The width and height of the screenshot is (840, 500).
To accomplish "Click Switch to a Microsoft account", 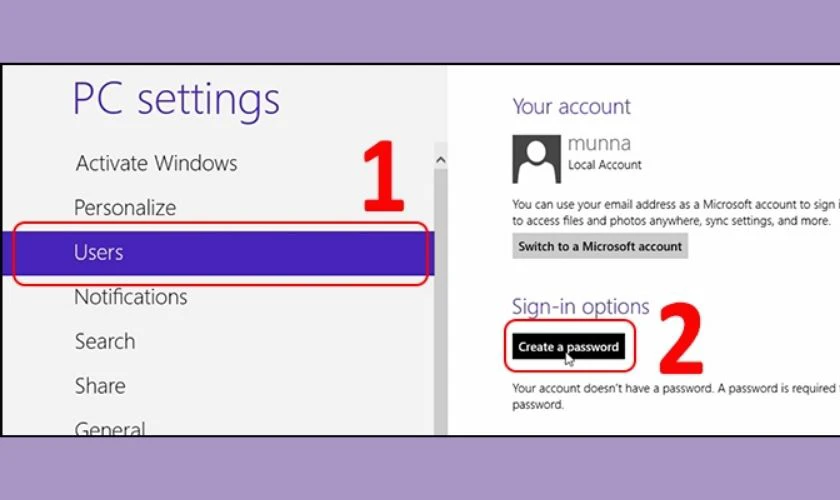I will [x=600, y=246].
